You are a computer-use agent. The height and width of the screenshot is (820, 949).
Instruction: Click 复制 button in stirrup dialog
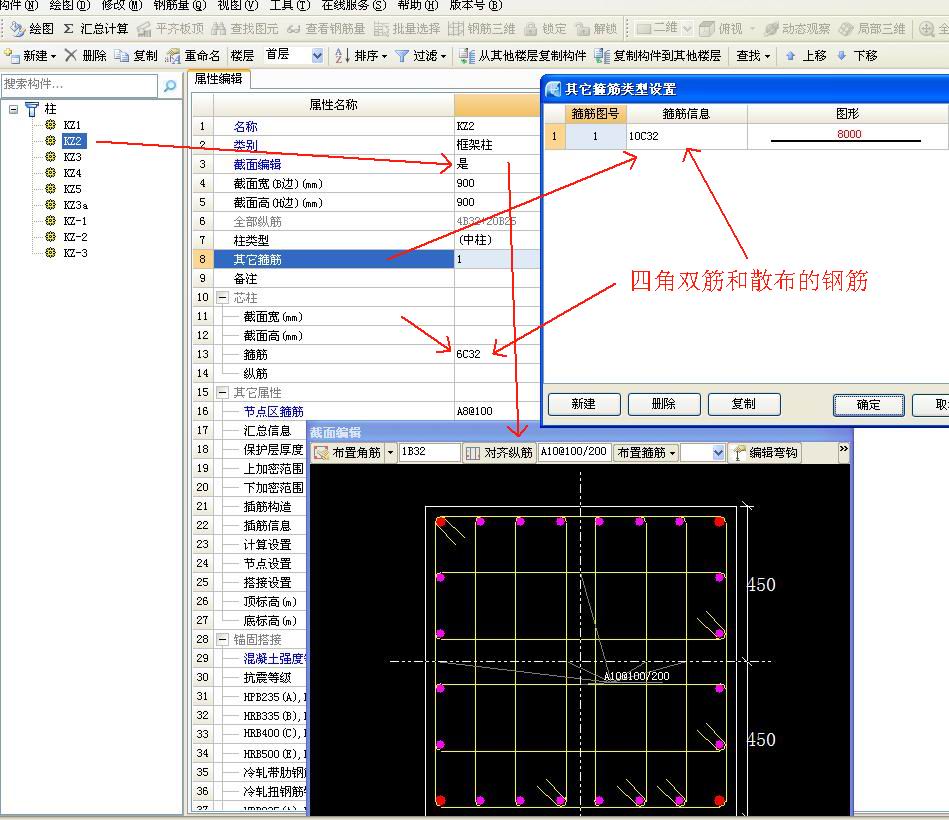pyautogui.click(x=744, y=404)
